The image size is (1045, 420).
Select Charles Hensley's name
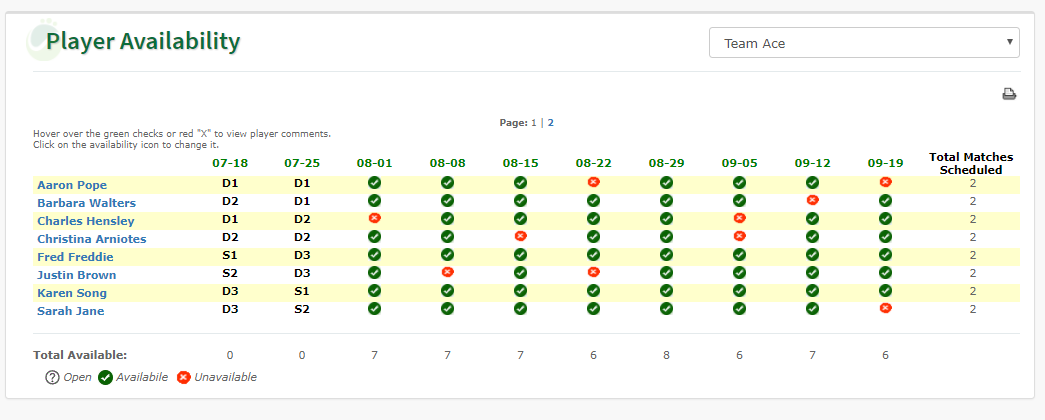pos(86,221)
